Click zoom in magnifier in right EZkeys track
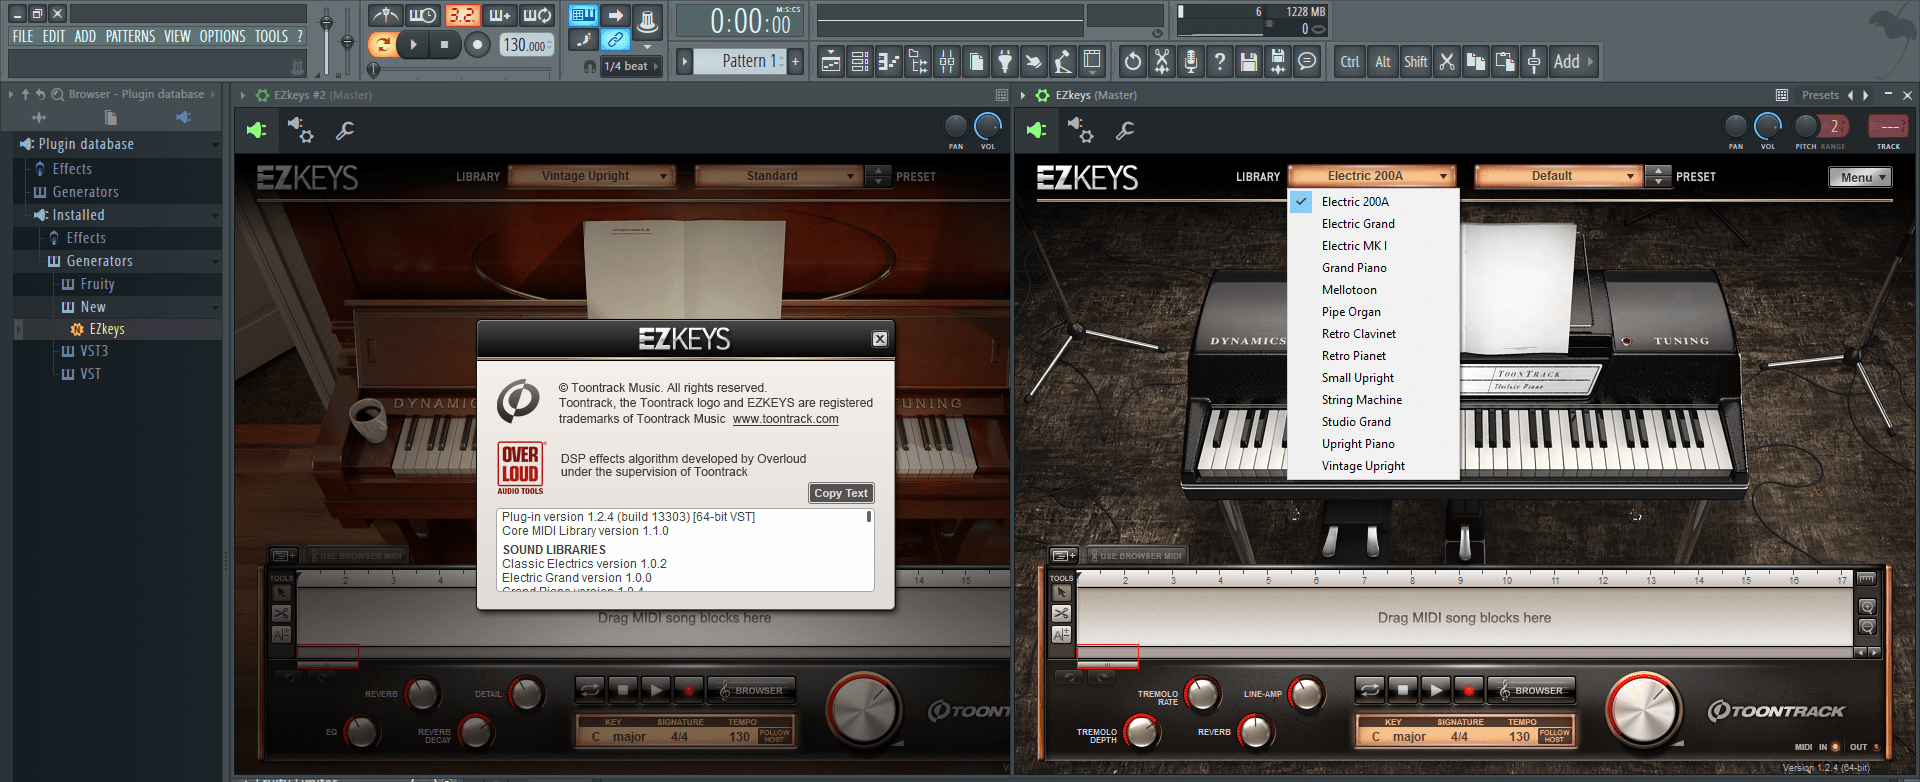This screenshot has width=1920, height=782. pos(1867,607)
